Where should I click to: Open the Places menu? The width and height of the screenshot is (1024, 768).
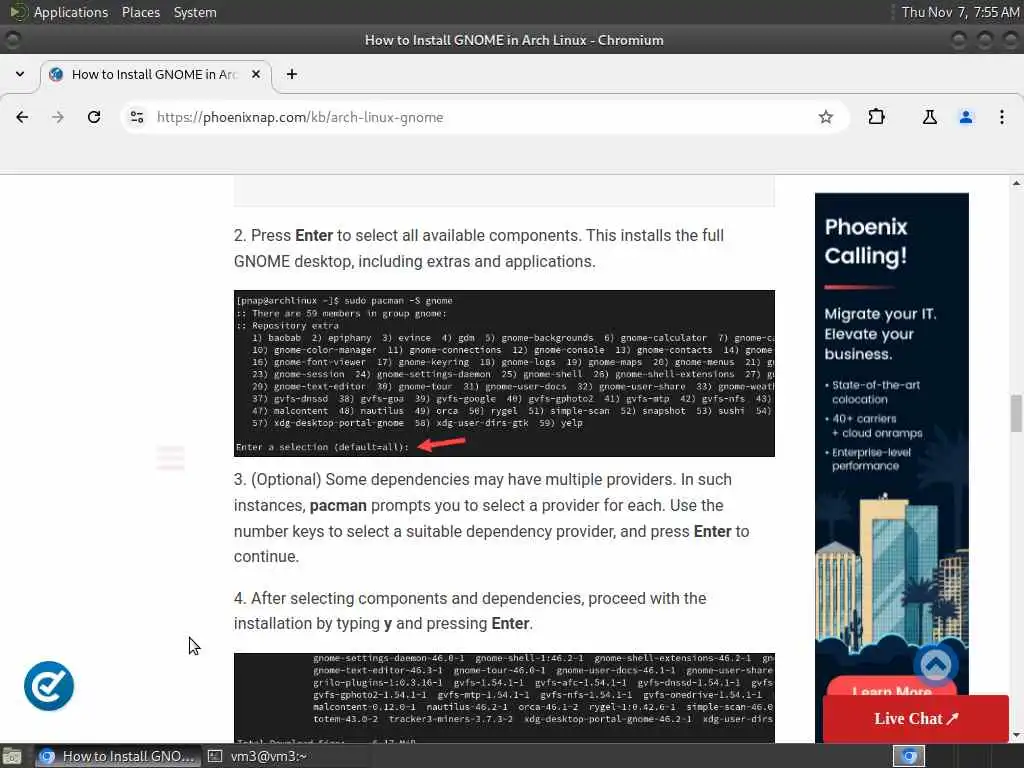pyautogui.click(x=141, y=12)
